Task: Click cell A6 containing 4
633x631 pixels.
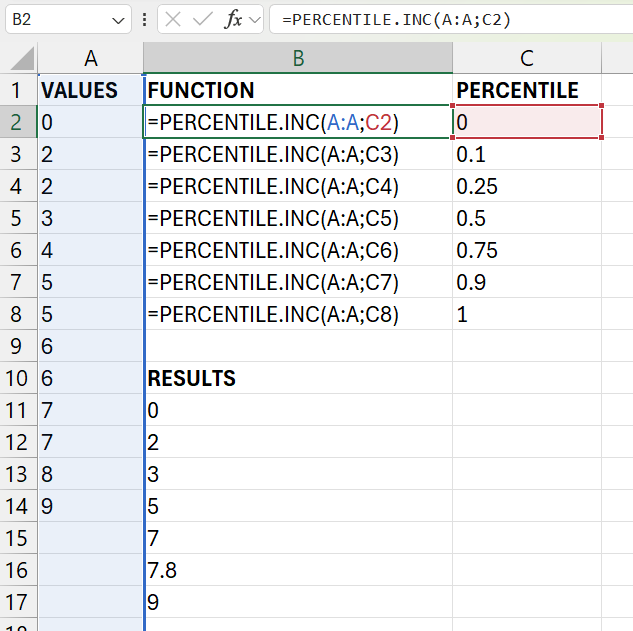Action: pyautogui.click(x=90, y=250)
